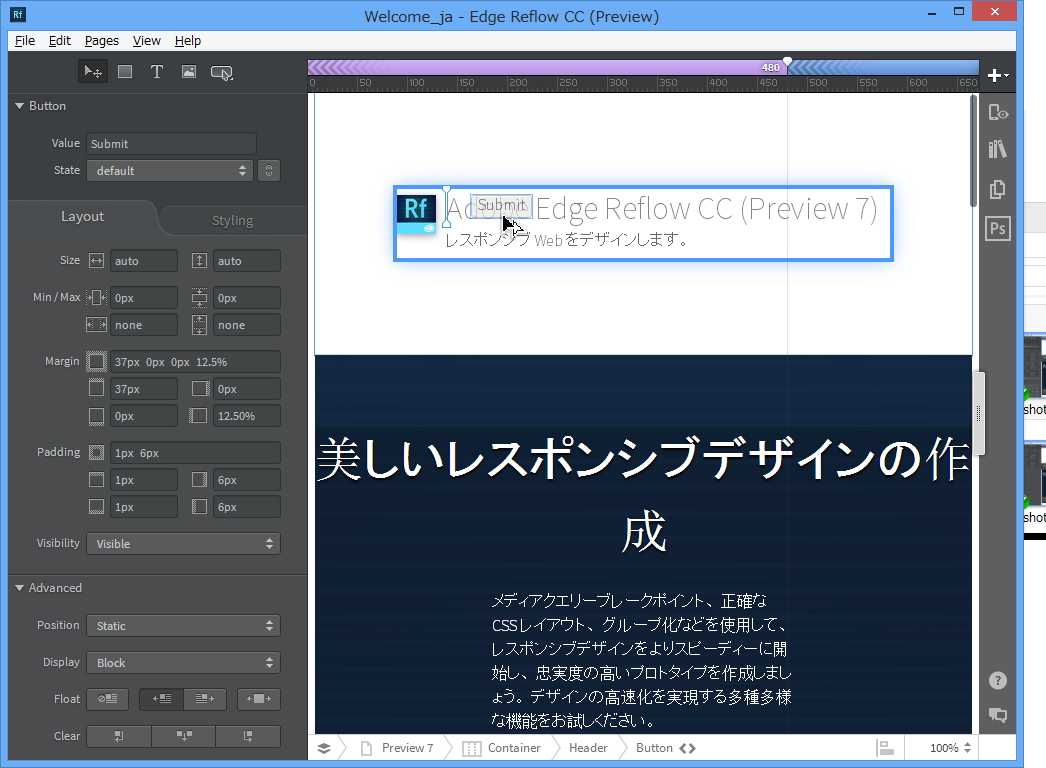Open the State dropdown showing default
1046x768 pixels.
pyautogui.click(x=169, y=170)
